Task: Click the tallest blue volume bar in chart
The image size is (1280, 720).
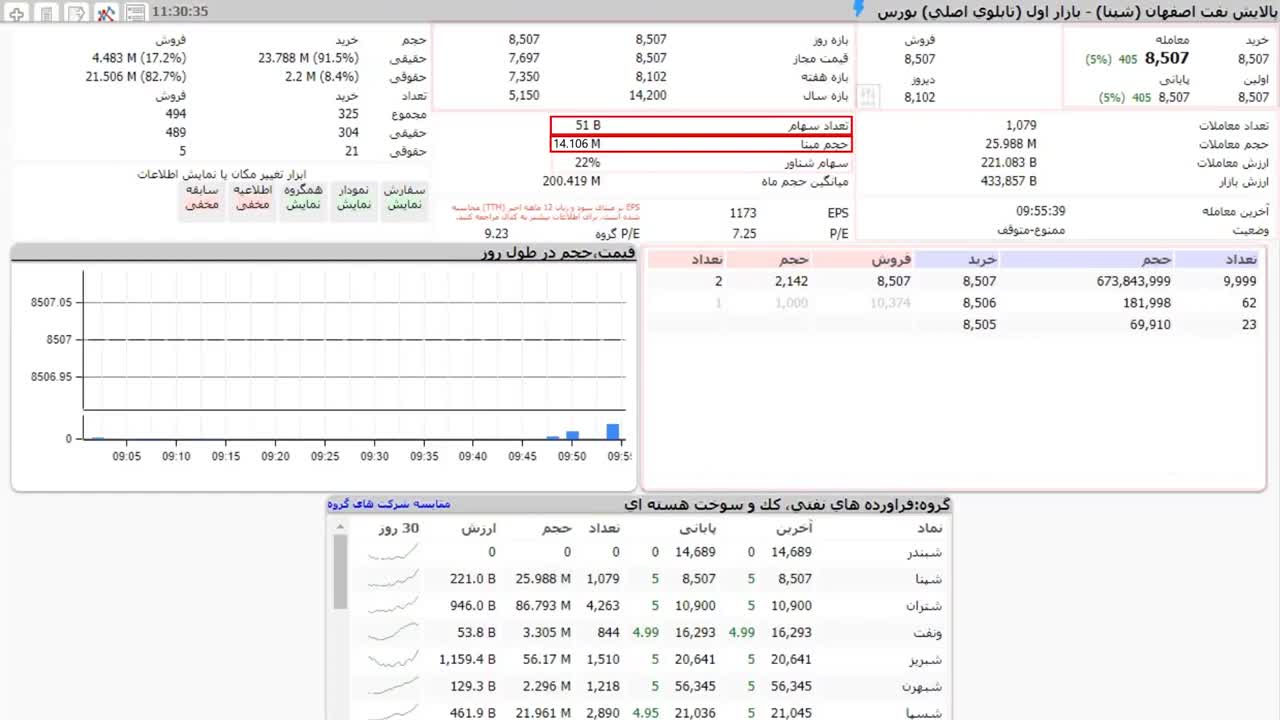Action: point(613,432)
